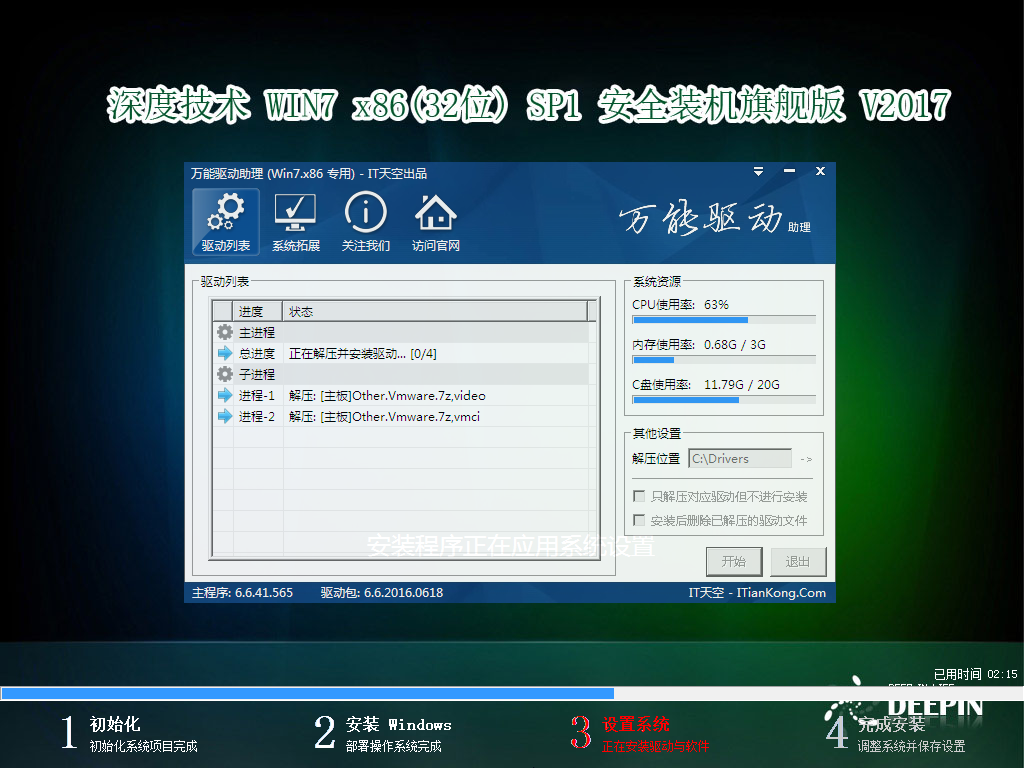Screen dimensions: 1024x768
Task: Click the blue installation progress bar
Action: click(308, 694)
